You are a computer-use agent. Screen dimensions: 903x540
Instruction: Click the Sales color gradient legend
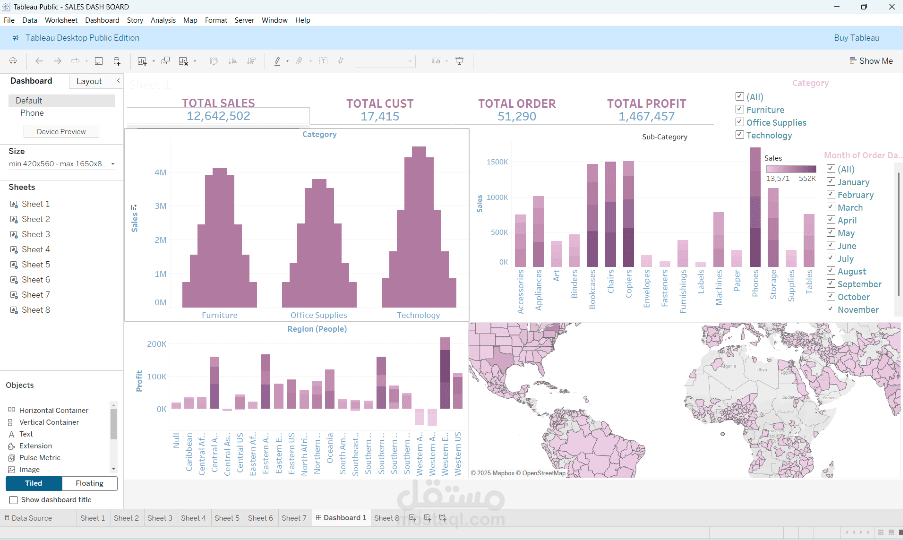coord(791,169)
